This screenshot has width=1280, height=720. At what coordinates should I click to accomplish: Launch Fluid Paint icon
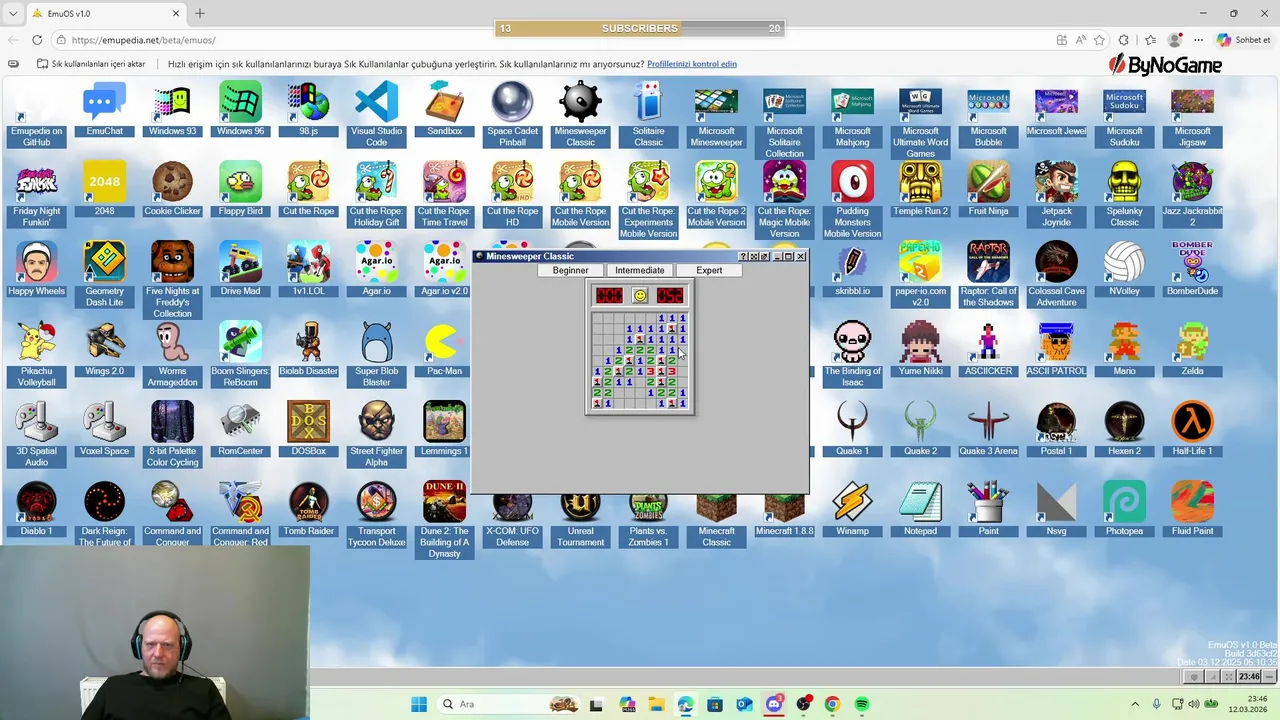pyautogui.click(x=1193, y=510)
